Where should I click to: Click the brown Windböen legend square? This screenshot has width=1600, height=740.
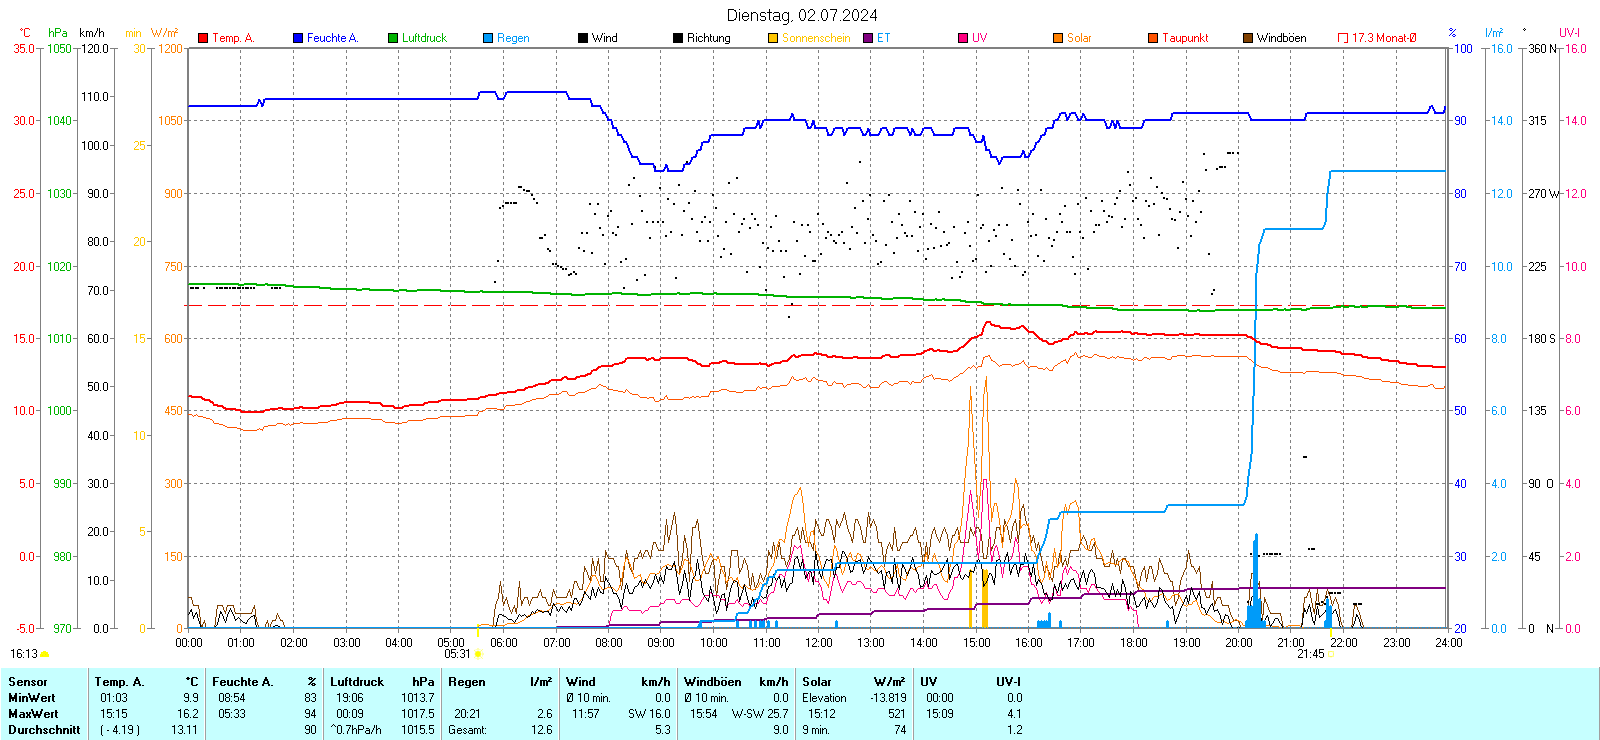(x=1248, y=38)
